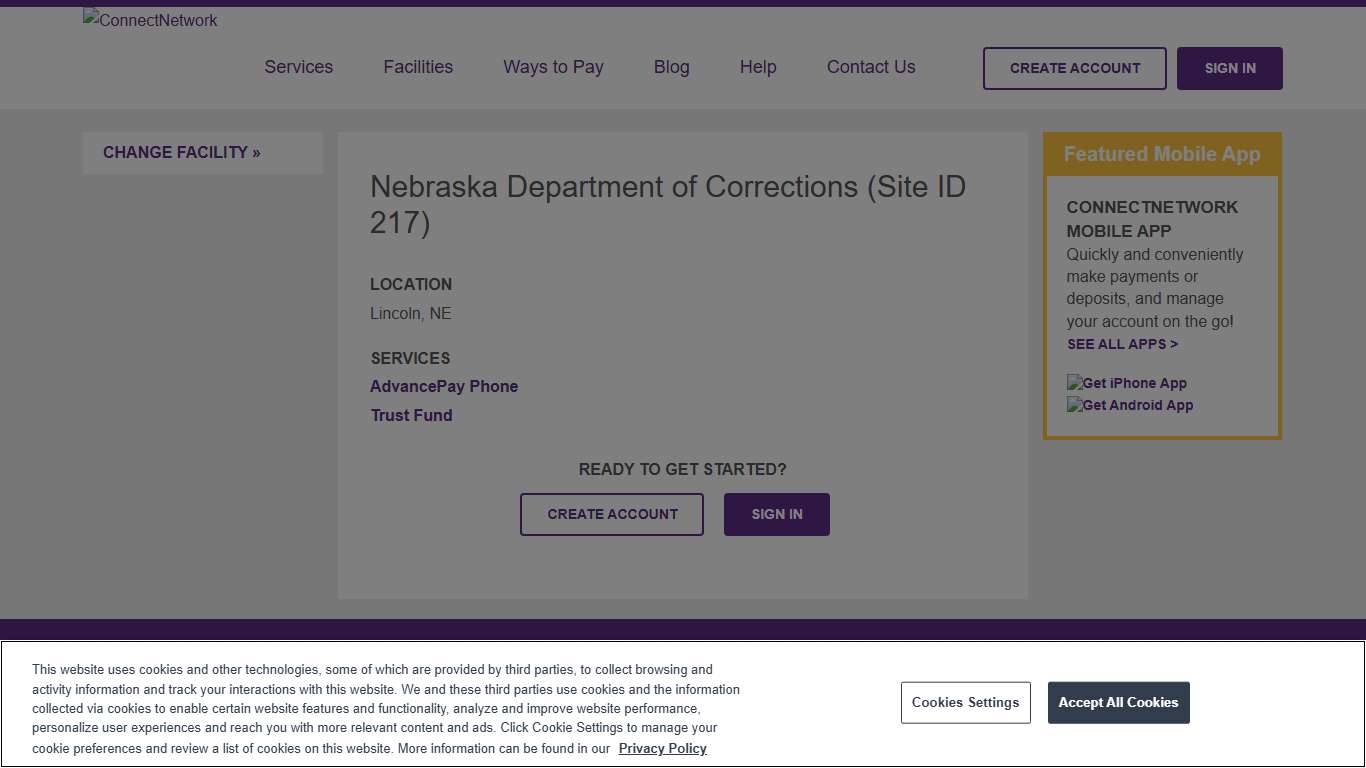Click the ConnectNetwork logo
1366x768 pixels.
[149, 20]
